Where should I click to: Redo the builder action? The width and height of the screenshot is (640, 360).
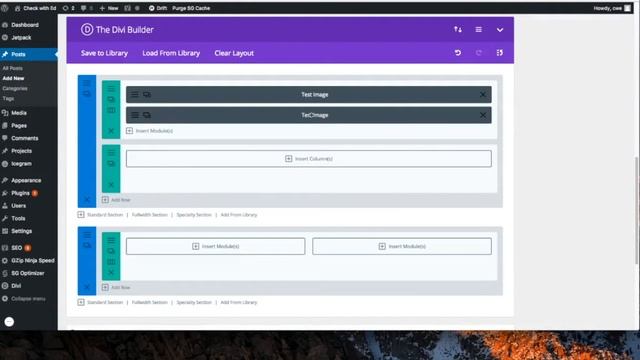[x=478, y=53]
